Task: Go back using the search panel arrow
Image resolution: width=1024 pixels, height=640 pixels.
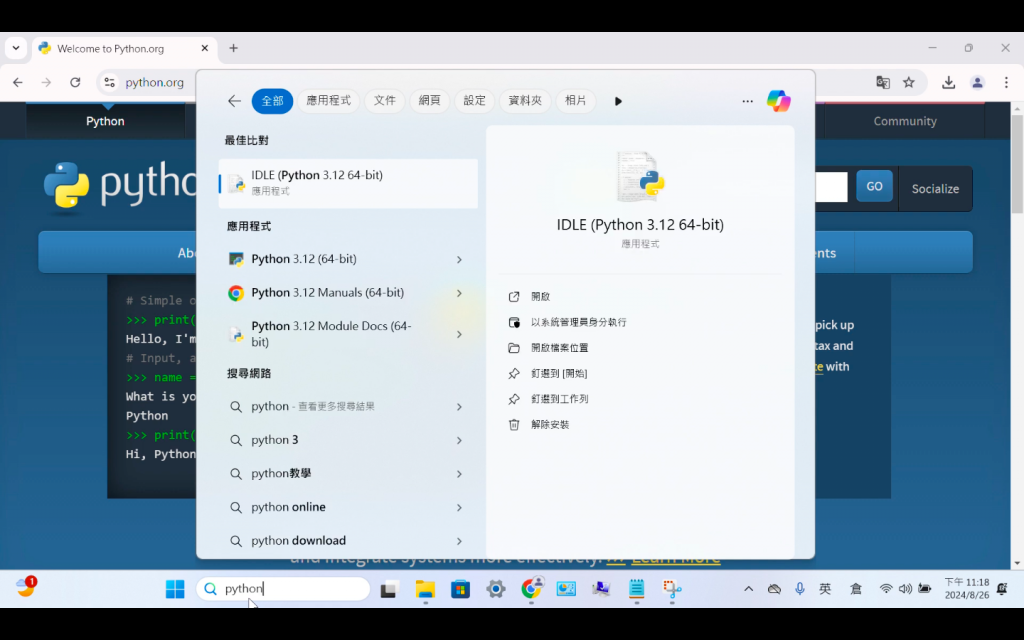Action: [234, 101]
